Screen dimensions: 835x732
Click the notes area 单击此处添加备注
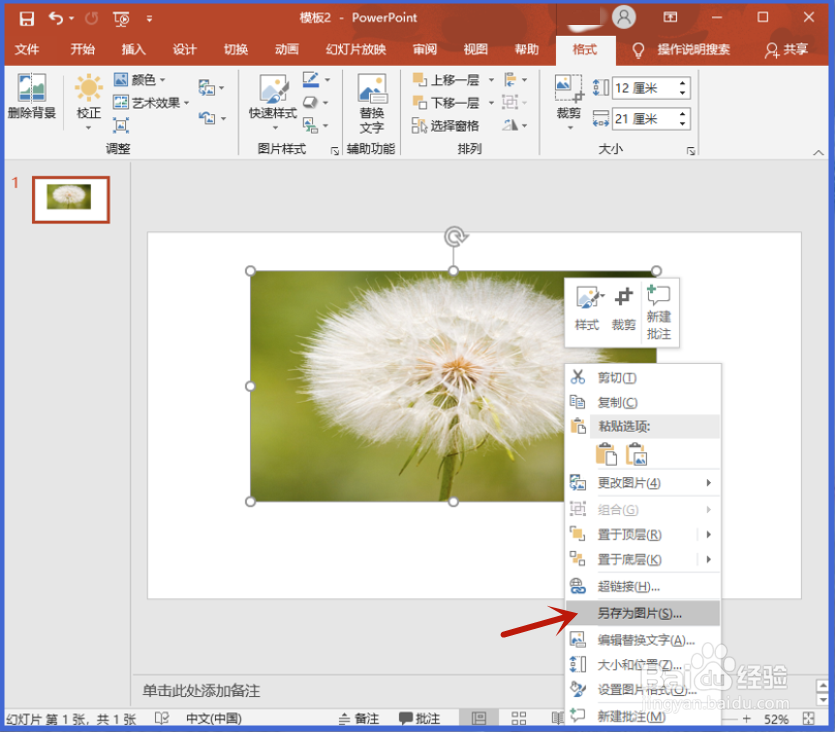point(201,690)
